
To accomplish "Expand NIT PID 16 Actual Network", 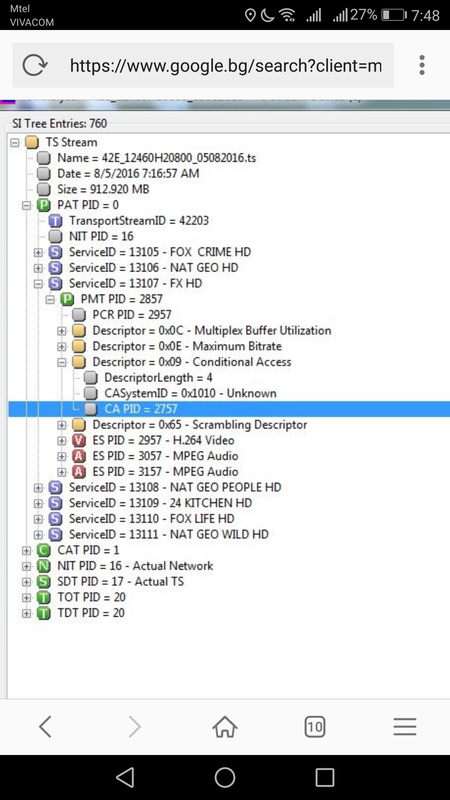I will (x=27, y=566).
